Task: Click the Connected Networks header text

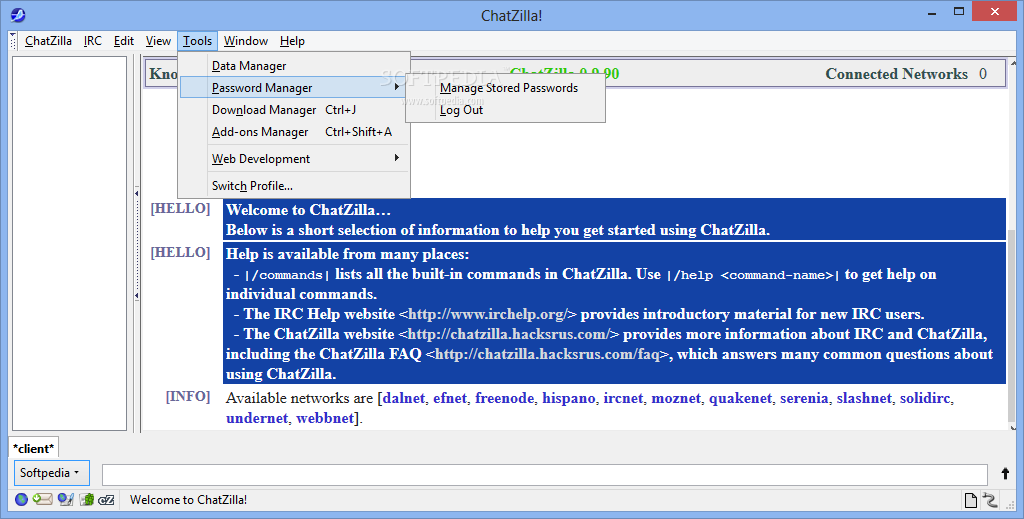Action: point(897,74)
